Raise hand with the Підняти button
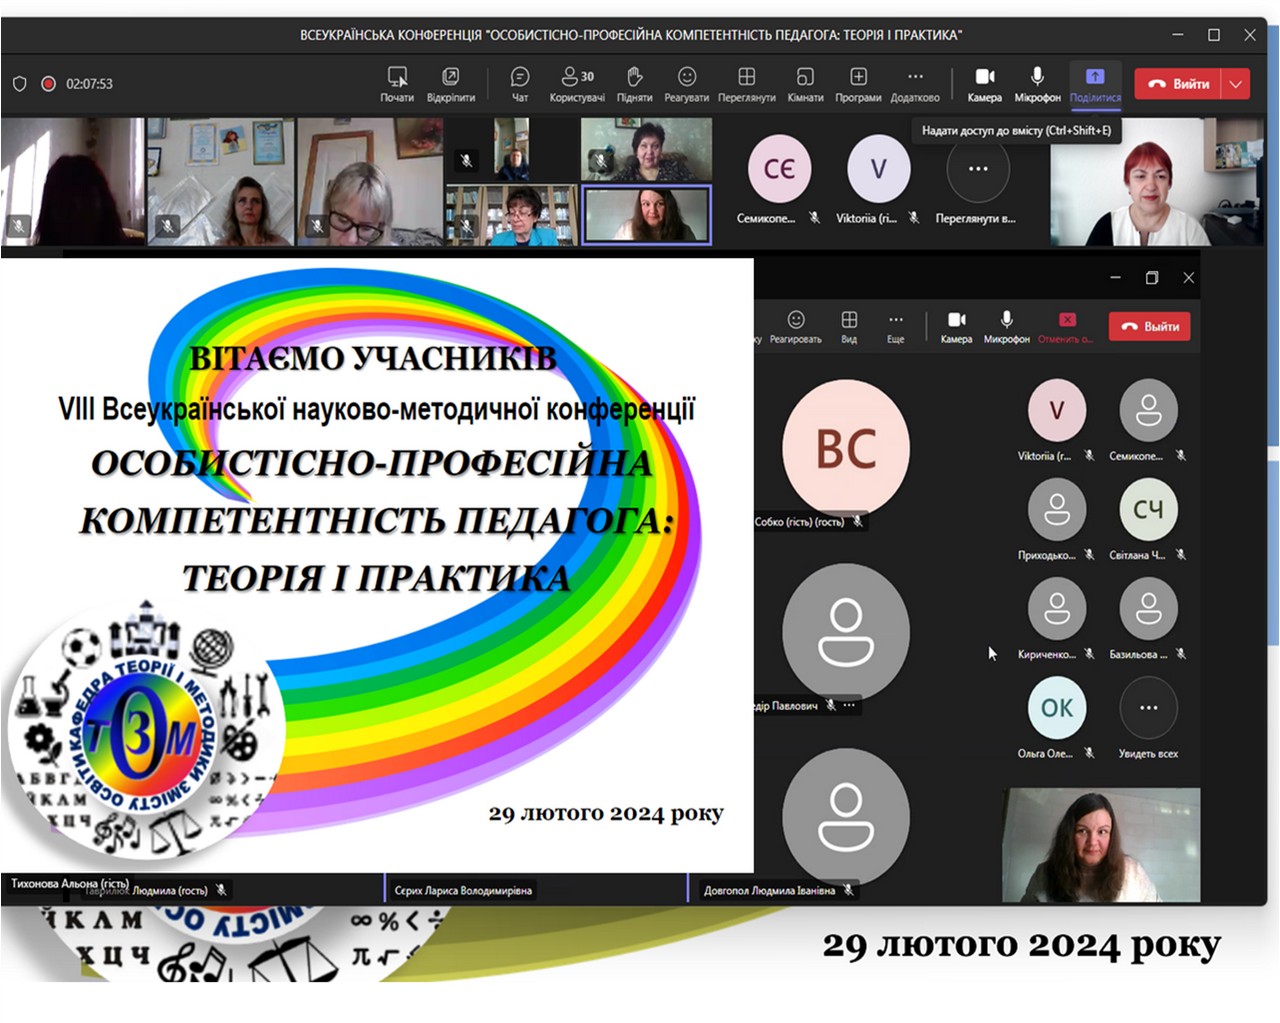 634,84
